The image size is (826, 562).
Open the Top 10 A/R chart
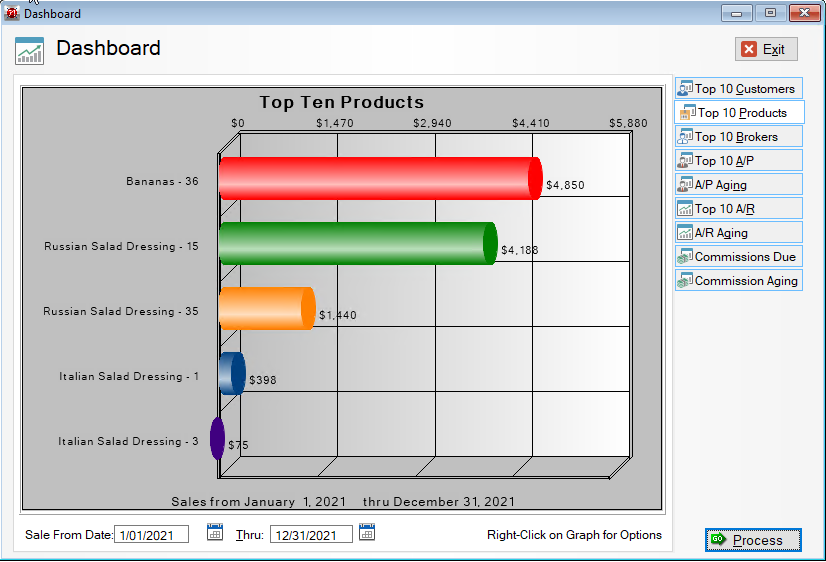coord(739,209)
